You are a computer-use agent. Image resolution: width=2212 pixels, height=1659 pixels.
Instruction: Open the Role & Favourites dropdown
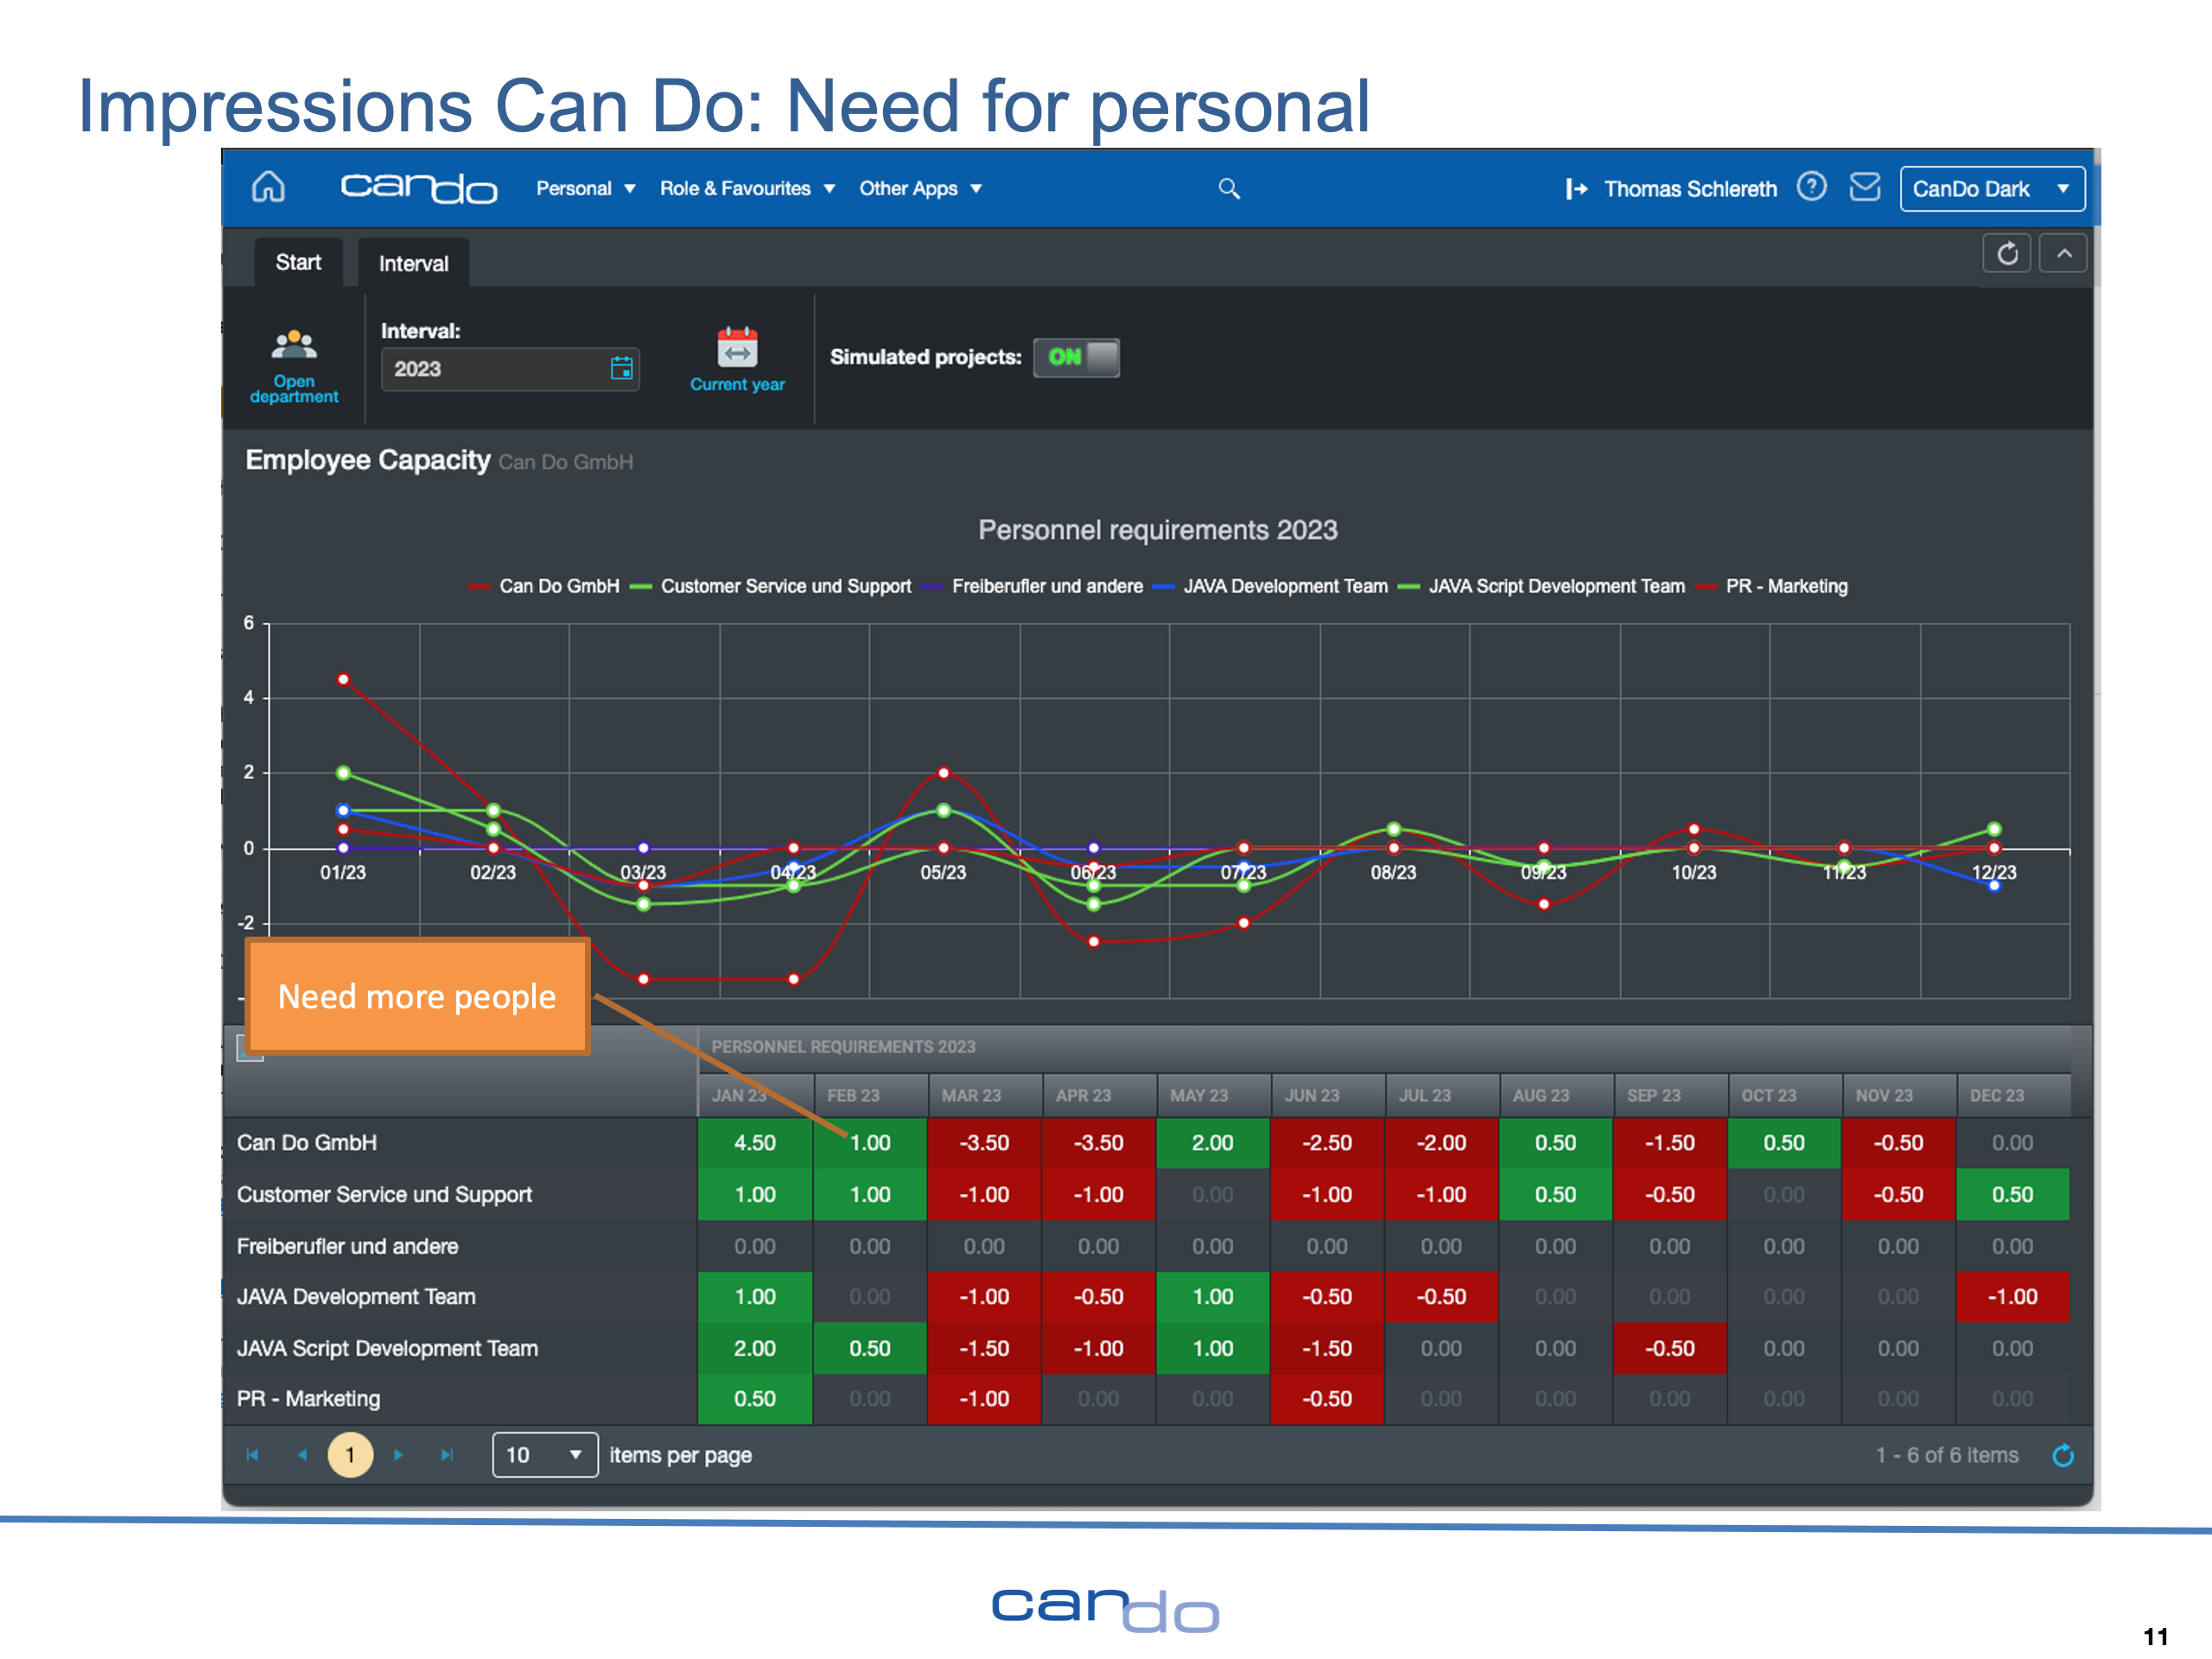click(x=748, y=189)
